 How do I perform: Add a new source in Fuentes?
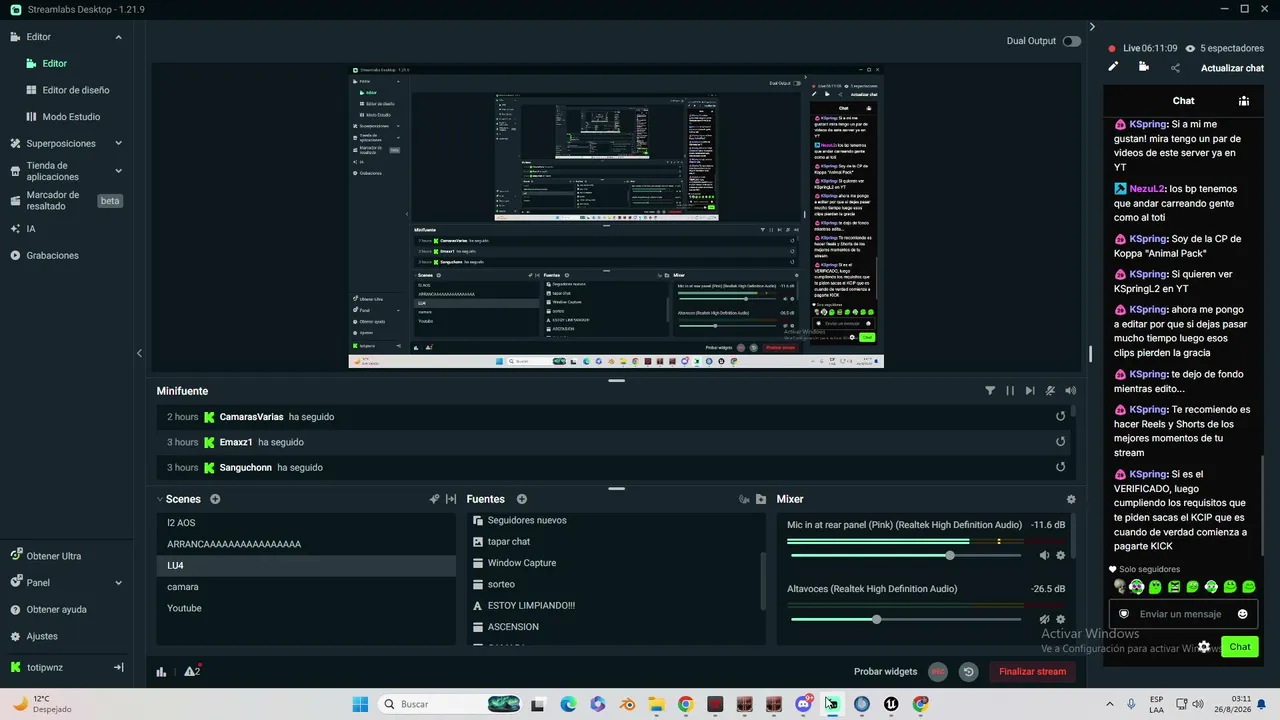521,499
